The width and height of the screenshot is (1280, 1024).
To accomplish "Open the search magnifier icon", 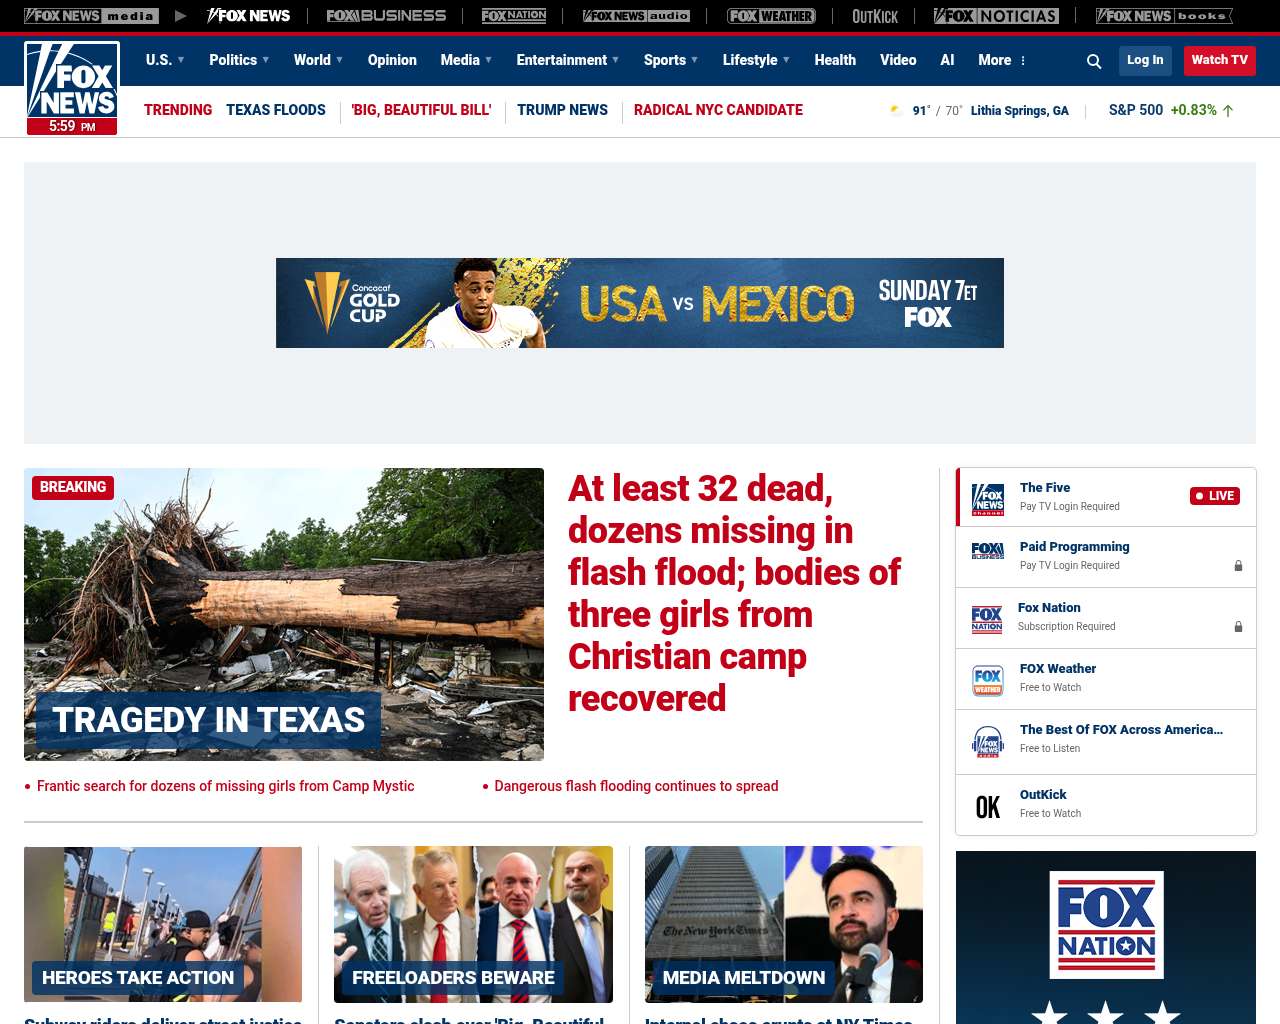I will click(x=1094, y=61).
